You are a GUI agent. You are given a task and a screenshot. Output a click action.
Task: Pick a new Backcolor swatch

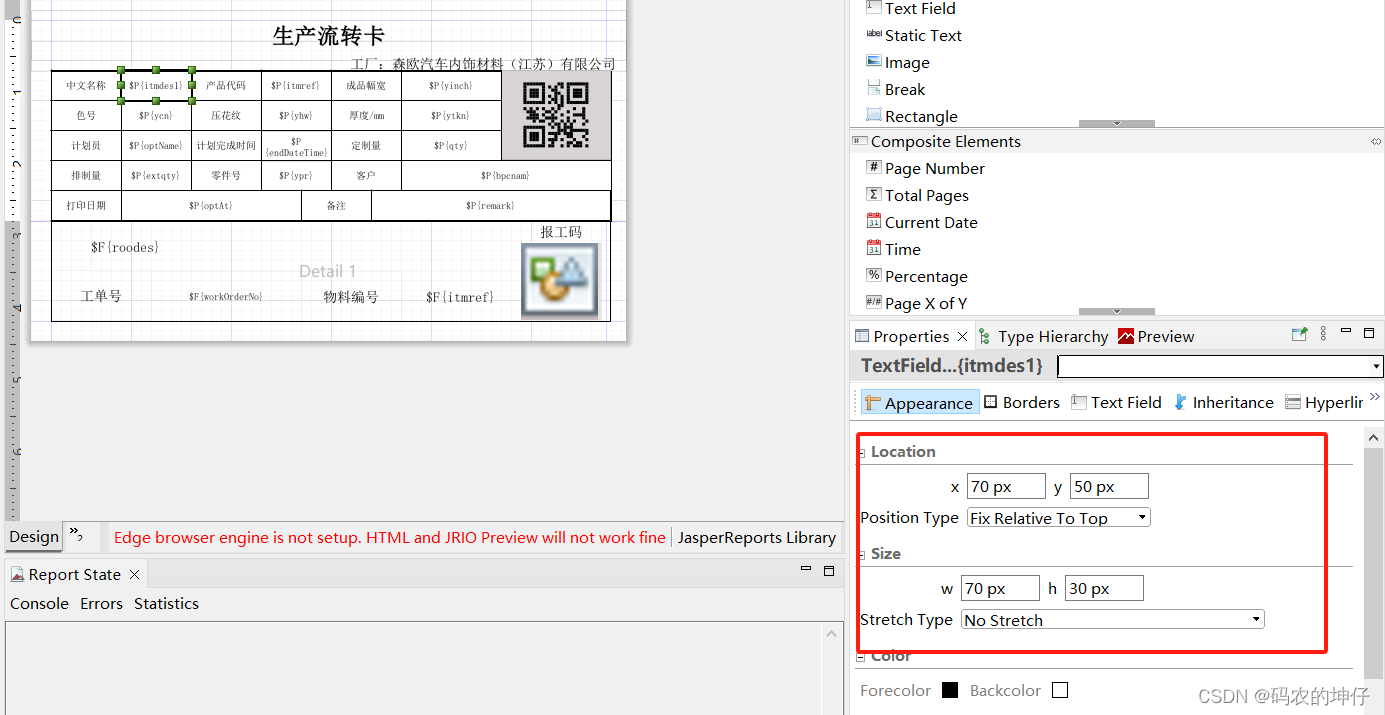pyautogui.click(x=1060, y=690)
